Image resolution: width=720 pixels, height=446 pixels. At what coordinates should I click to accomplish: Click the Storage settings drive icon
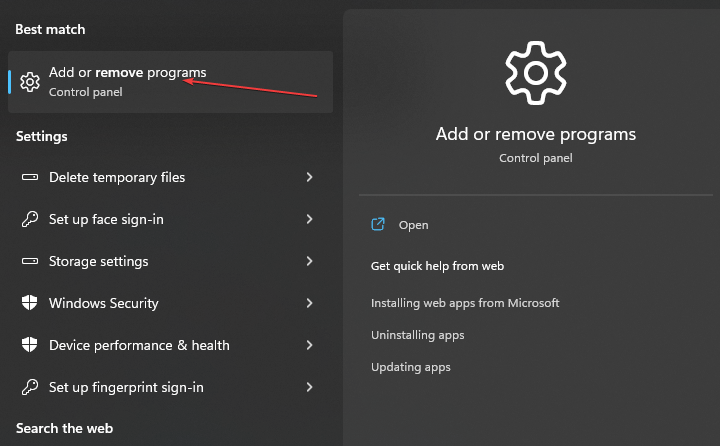(x=30, y=261)
